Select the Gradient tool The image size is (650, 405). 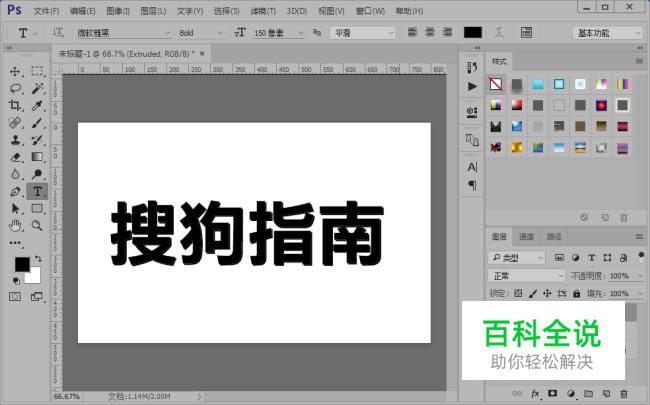pos(37,157)
